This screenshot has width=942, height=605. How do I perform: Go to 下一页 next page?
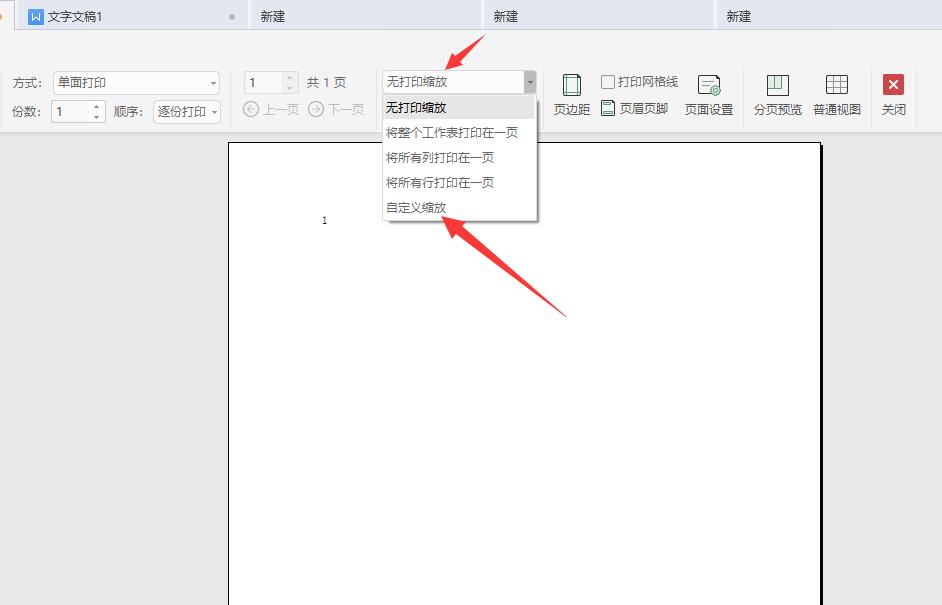click(336, 109)
